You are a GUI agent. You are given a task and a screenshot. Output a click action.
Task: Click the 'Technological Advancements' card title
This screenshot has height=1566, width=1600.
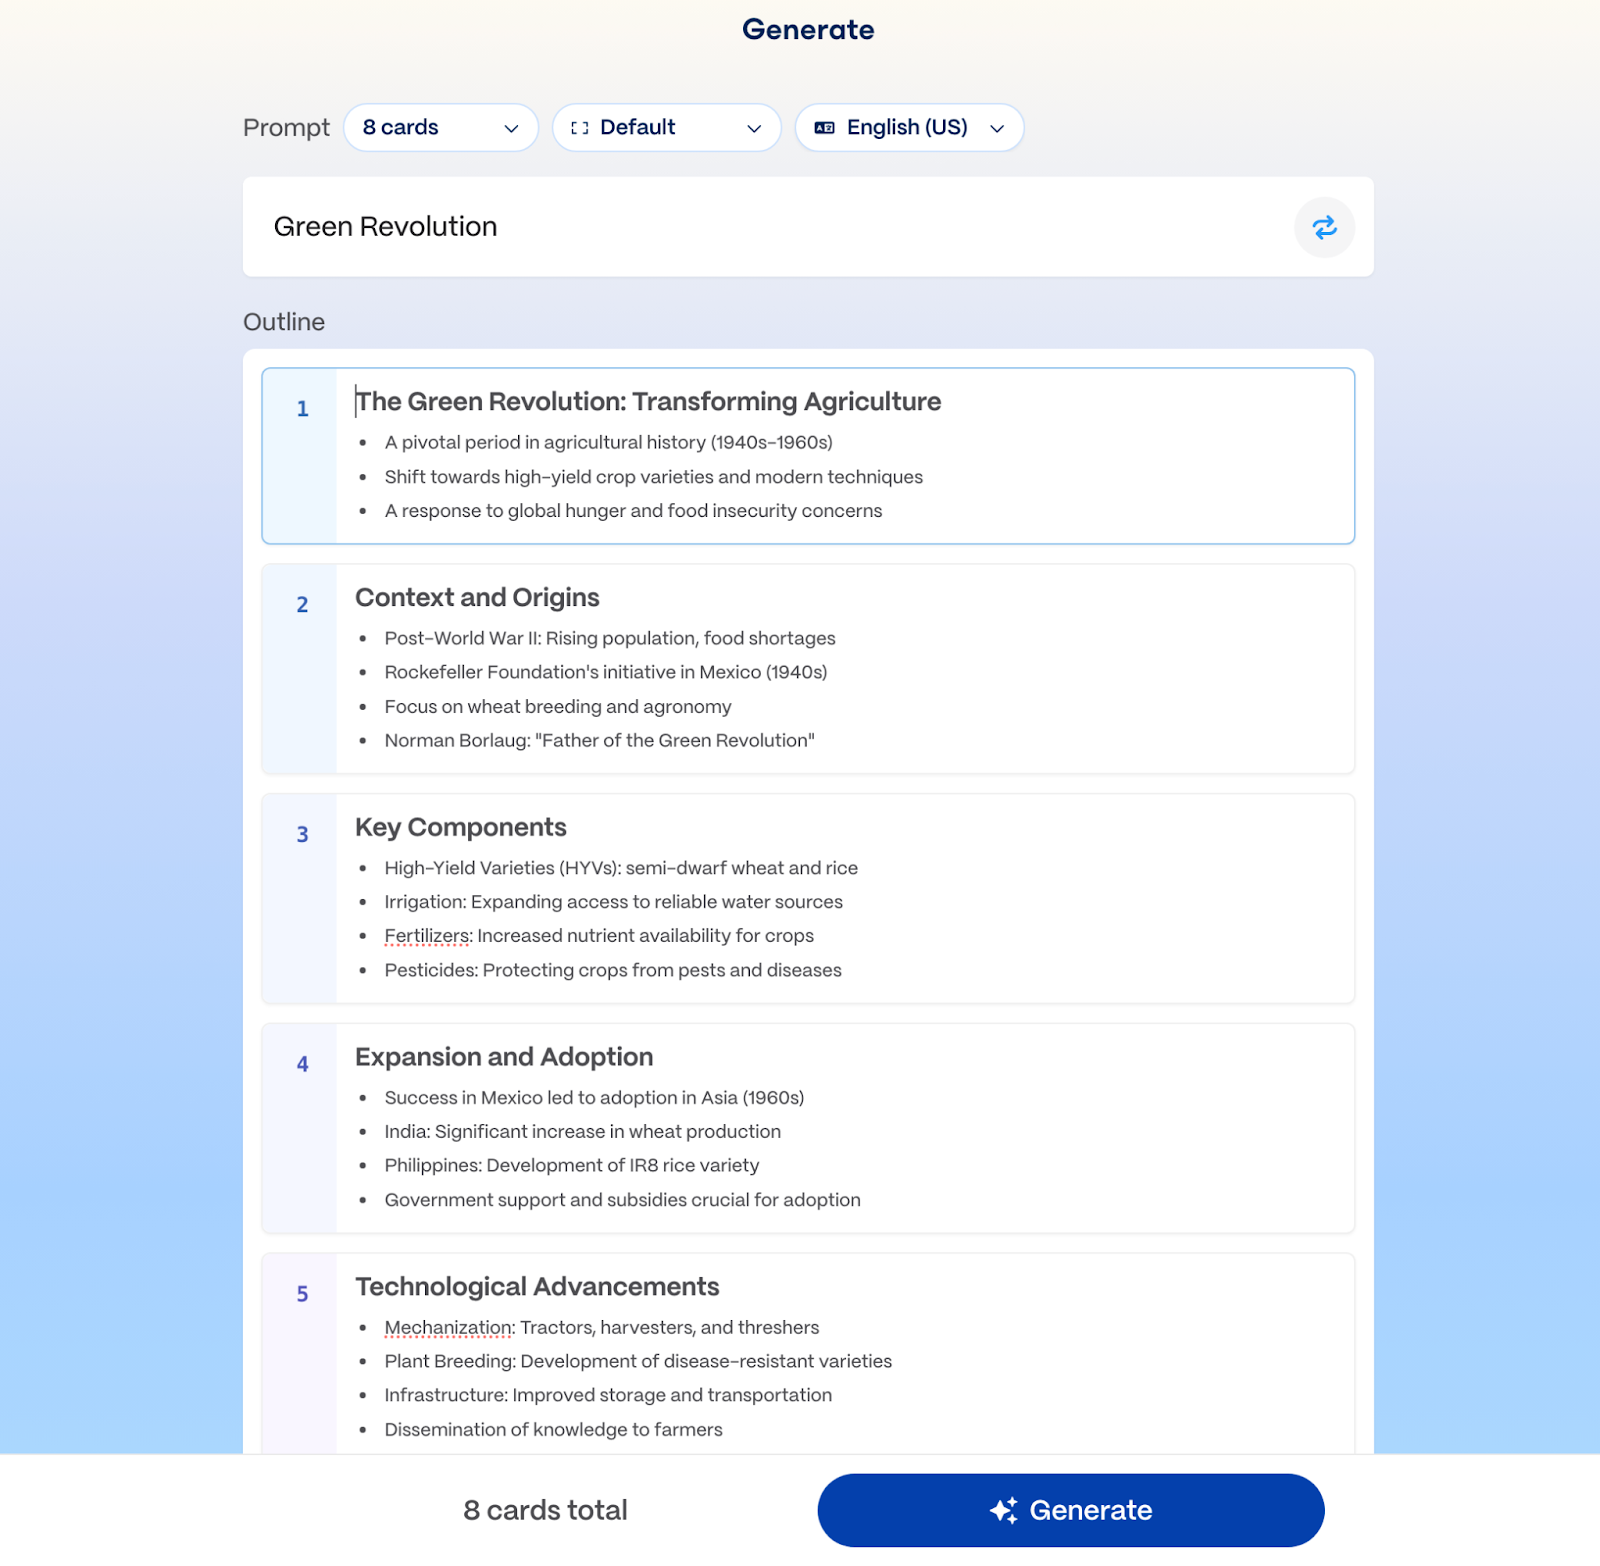point(537,1287)
